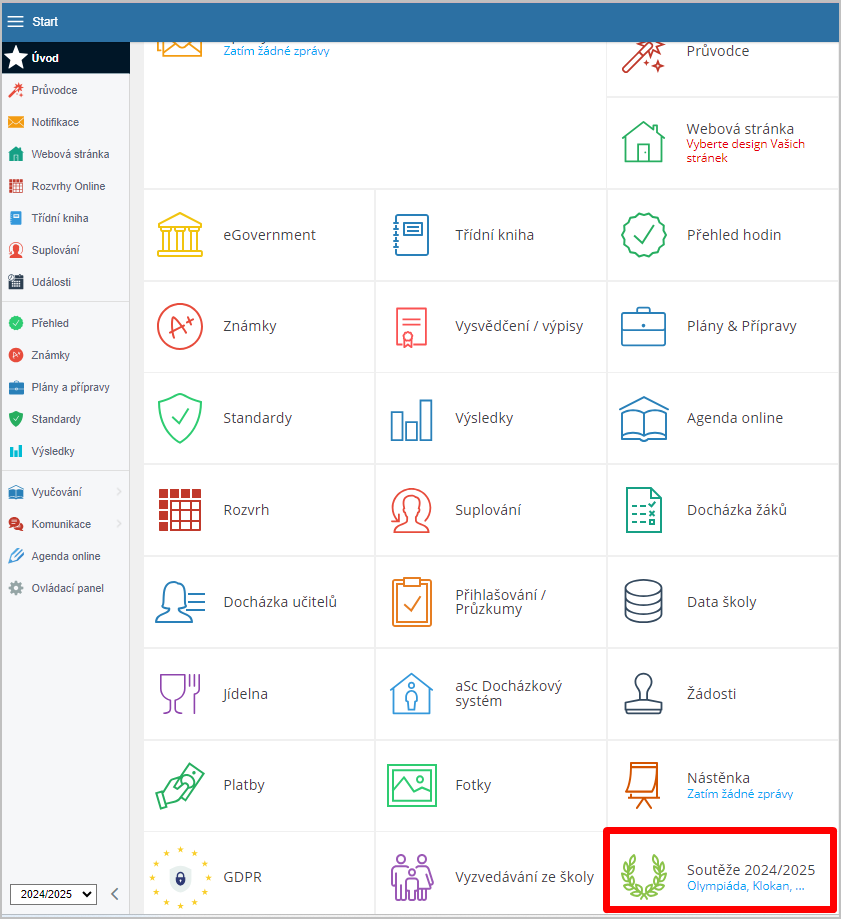Click the Průvodce magic wand tile icon
The width and height of the screenshot is (841, 919).
tap(643, 57)
